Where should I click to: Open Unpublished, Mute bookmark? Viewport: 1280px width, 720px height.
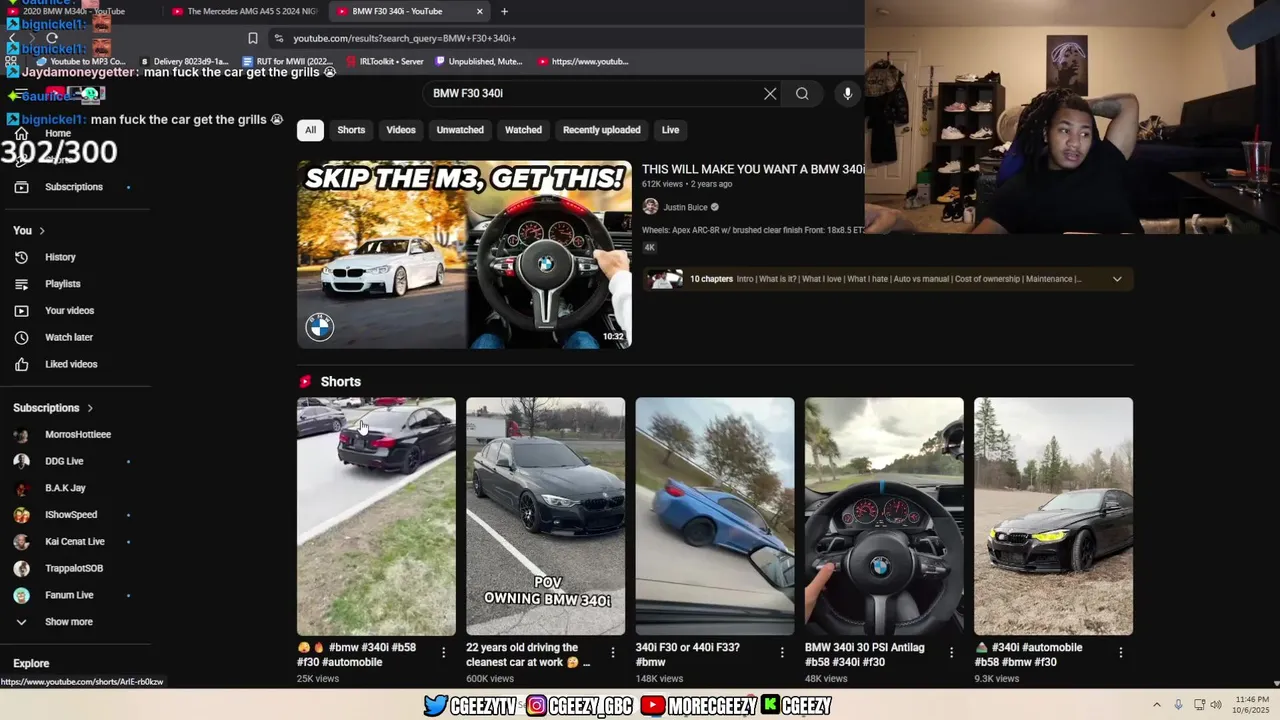click(478, 61)
